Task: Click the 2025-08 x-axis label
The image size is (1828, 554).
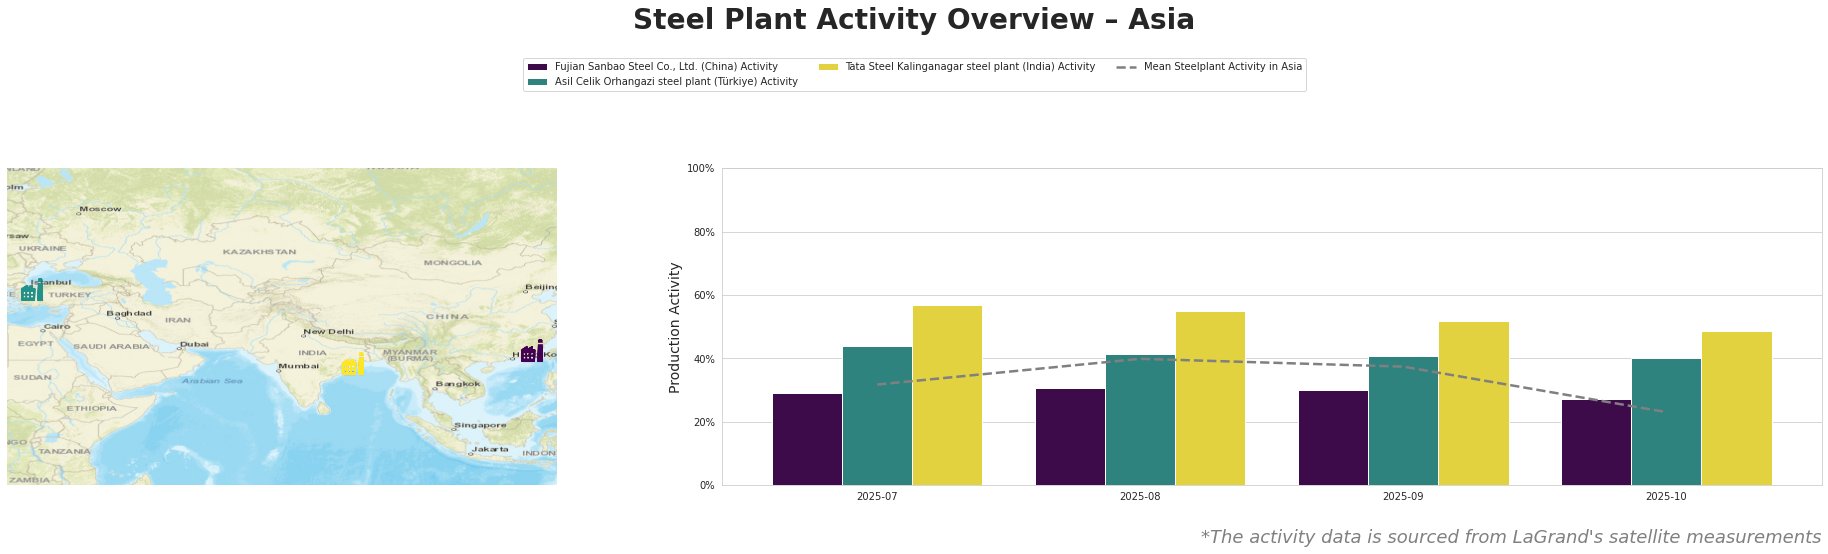Action: click(x=1140, y=496)
